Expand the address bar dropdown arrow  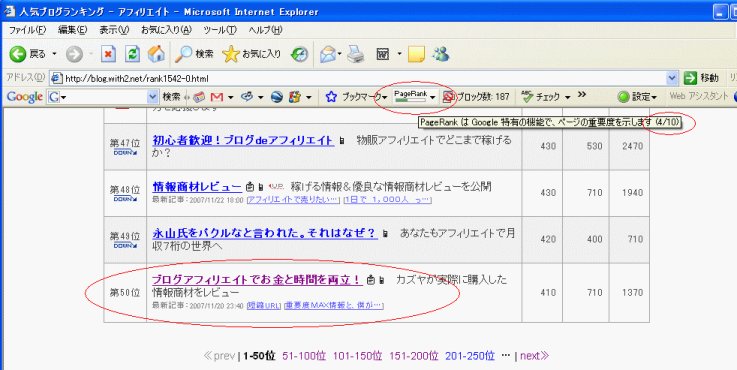tap(672, 78)
